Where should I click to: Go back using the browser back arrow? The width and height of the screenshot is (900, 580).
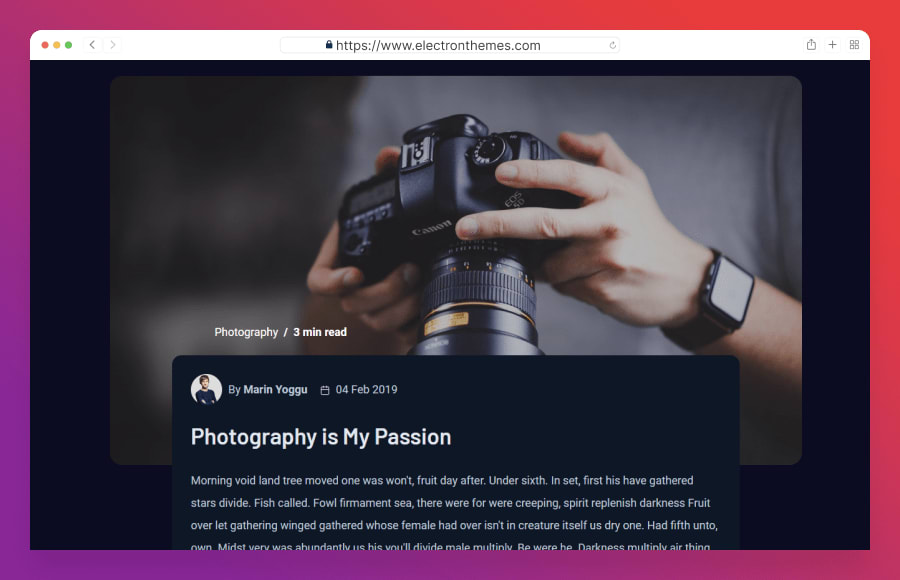(92, 45)
